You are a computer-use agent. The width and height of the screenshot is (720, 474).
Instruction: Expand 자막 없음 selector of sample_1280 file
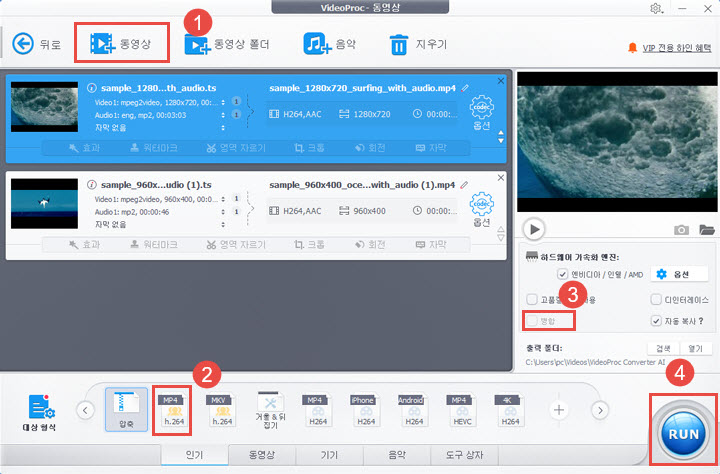coord(223,128)
